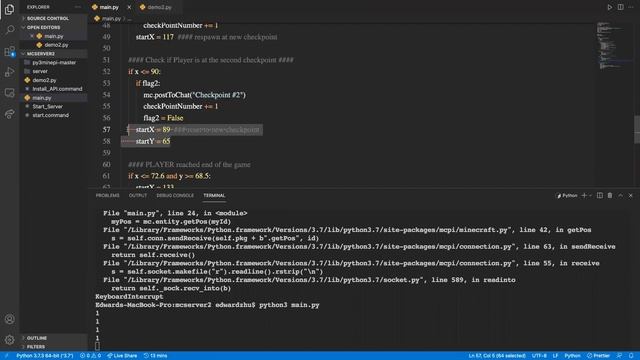Image resolution: width=640 pixels, height=360 pixels.
Task: Open Explorer panel More Actions ellipsis
Action: point(78,7)
